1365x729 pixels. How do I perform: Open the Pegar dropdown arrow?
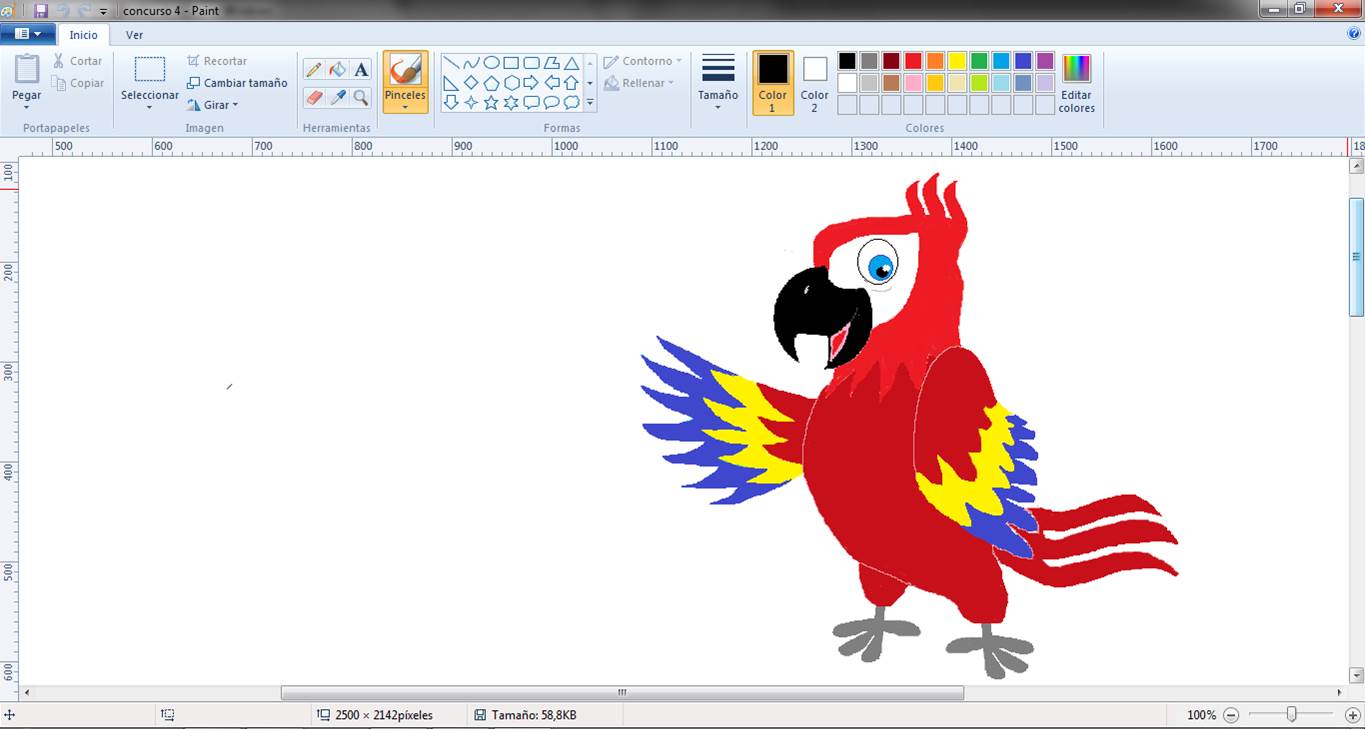27,107
